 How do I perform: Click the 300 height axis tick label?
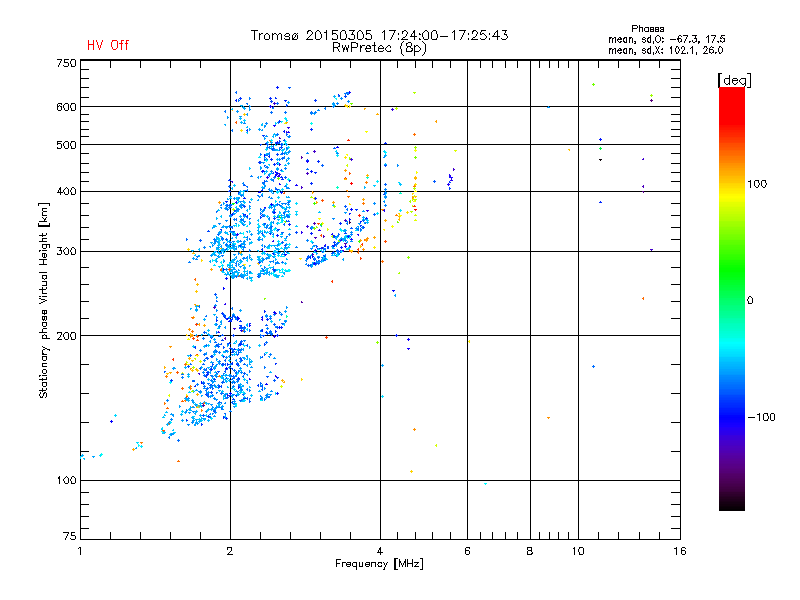(66, 252)
